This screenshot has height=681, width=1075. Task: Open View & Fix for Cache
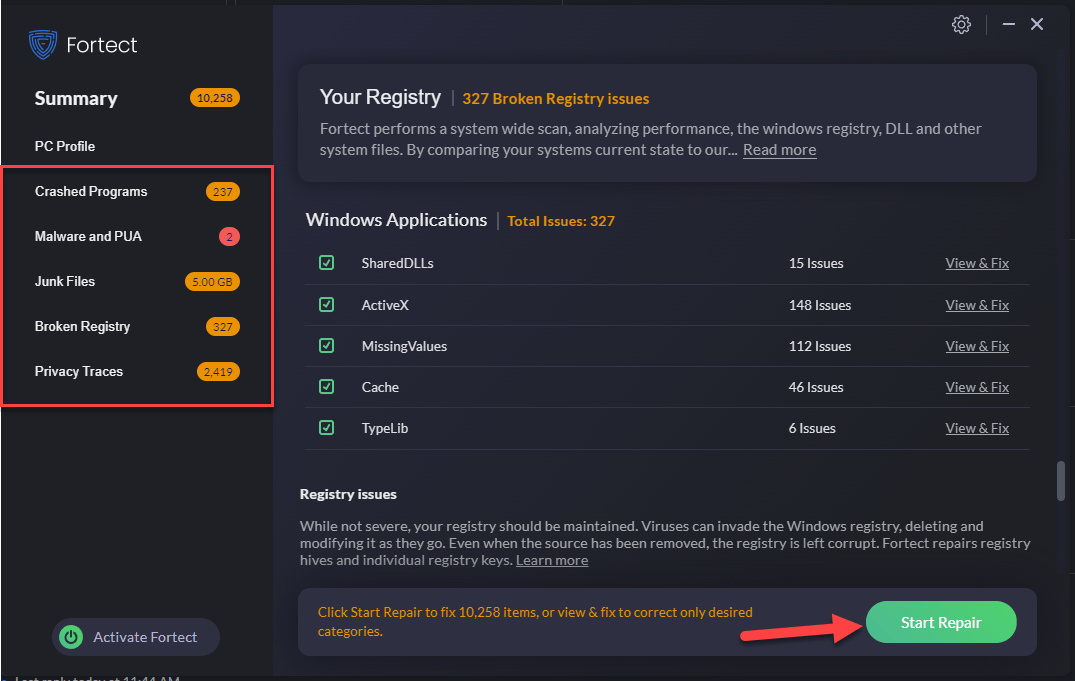[x=976, y=387]
